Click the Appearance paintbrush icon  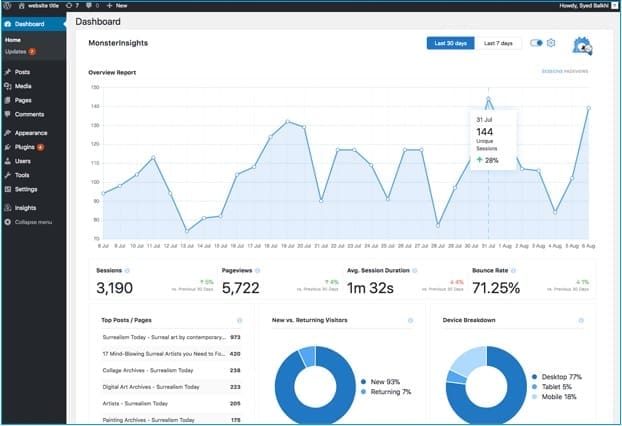pyautogui.click(x=8, y=133)
